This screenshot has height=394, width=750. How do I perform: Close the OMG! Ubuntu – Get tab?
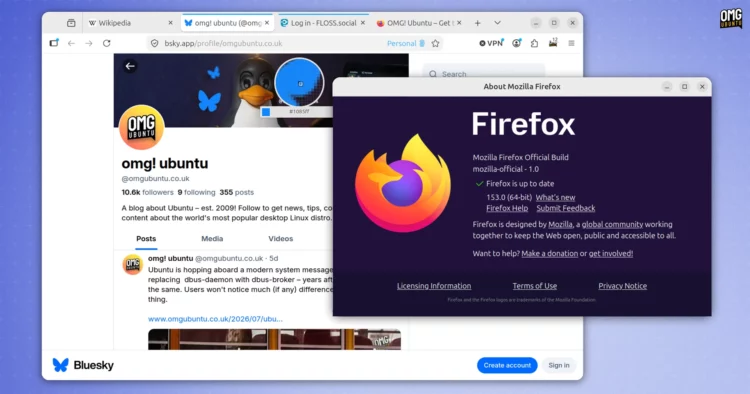(459, 23)
